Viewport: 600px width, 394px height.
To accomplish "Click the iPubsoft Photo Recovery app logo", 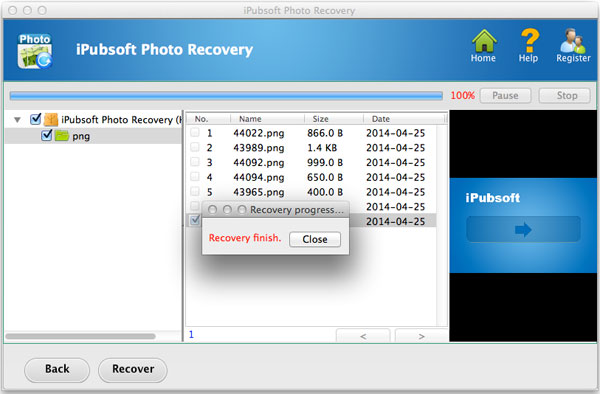I will coord(35,51).
